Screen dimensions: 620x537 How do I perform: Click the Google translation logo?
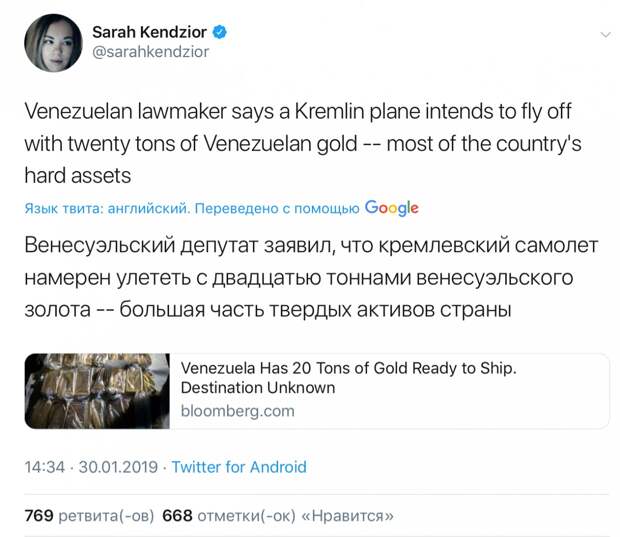pos(391,208)
